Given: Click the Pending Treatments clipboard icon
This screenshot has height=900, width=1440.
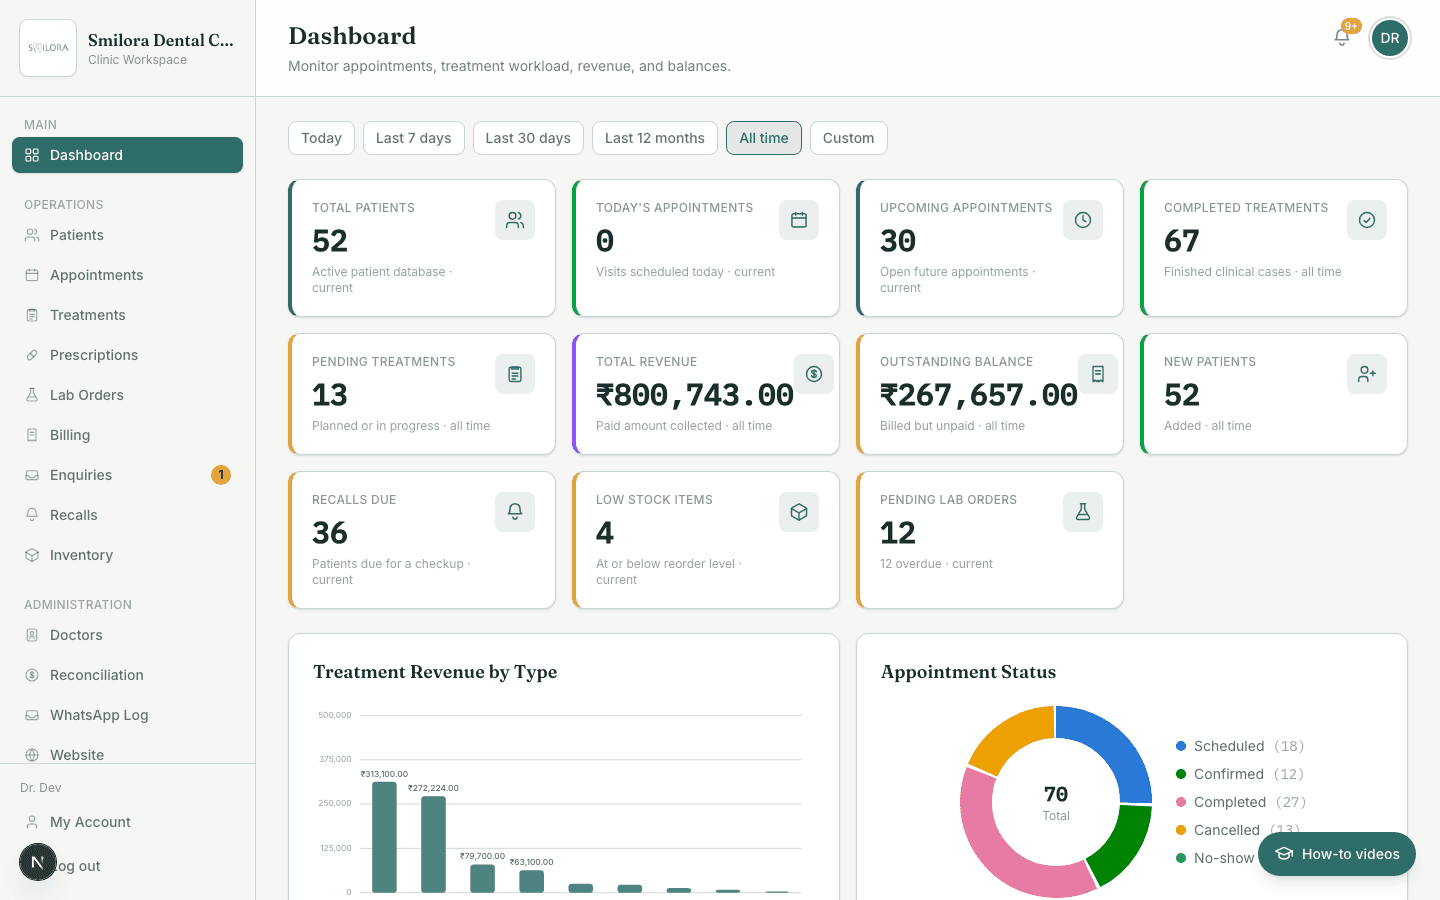Looking at the screenshot, I should click(x=515, y=374).
